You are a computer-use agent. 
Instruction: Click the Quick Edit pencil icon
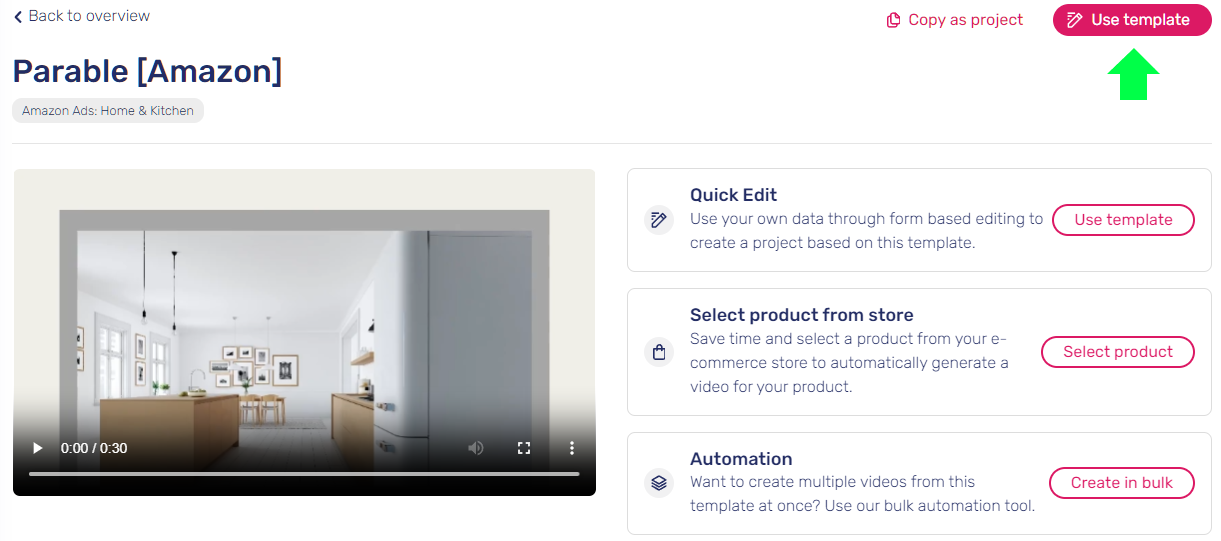coord(658,220)
